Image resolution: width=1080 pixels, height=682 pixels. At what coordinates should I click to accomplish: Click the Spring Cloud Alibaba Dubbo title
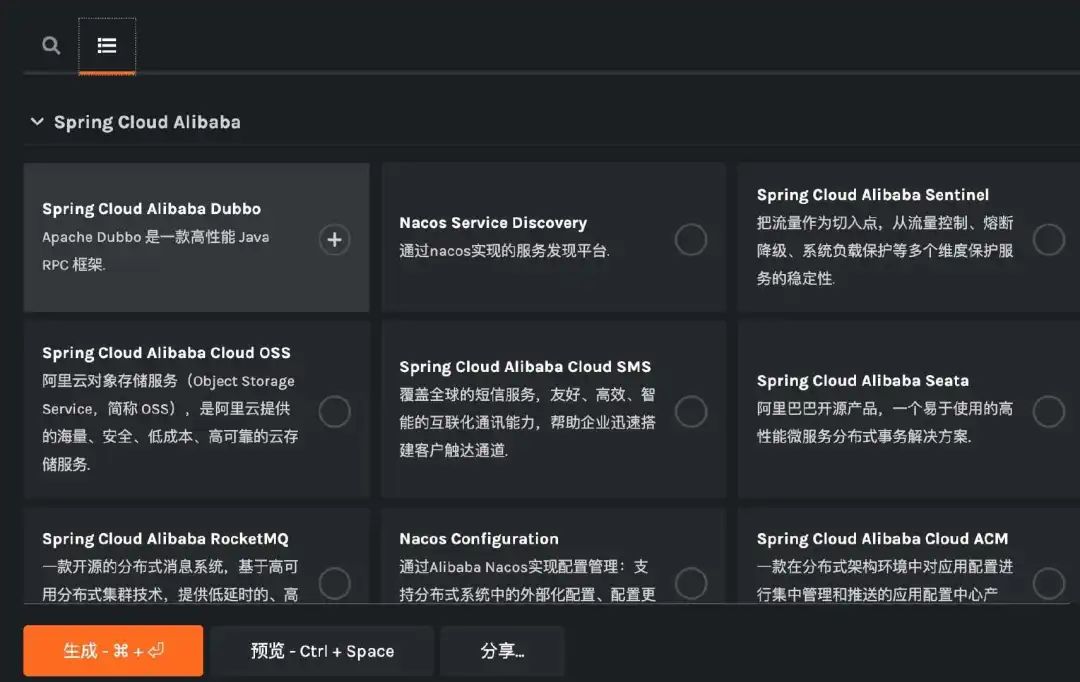tap(152, 209)
